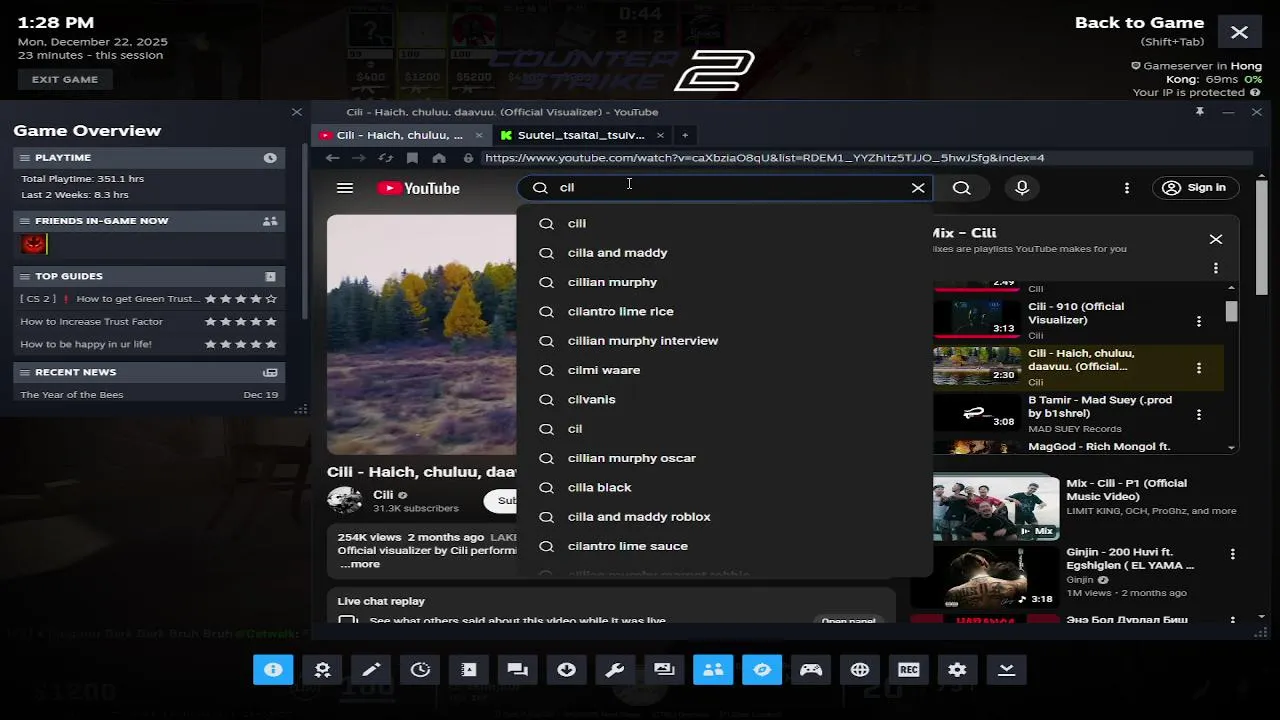
Task: Bookmark the page with the browser bookmark icon
Action: [412, 158]
